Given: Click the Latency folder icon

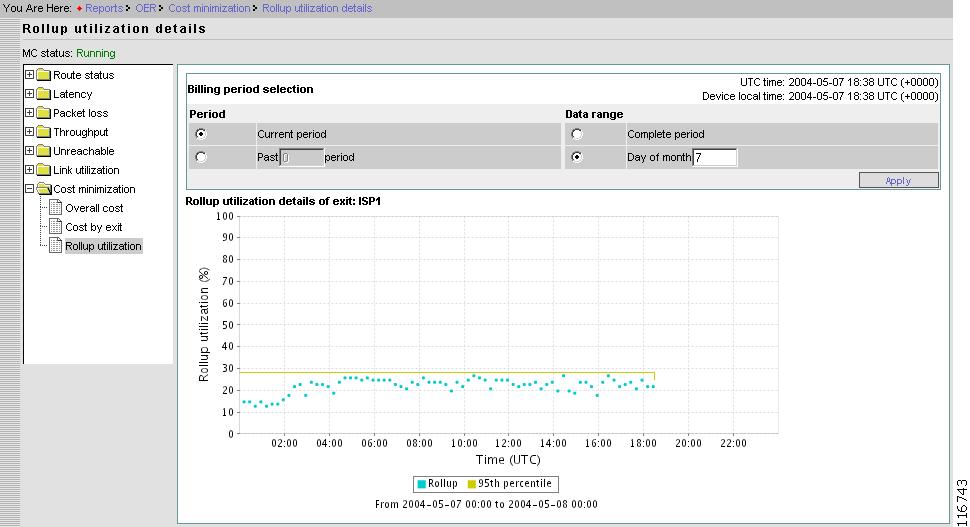Looking at the screenshot, I should pos(44,94).
